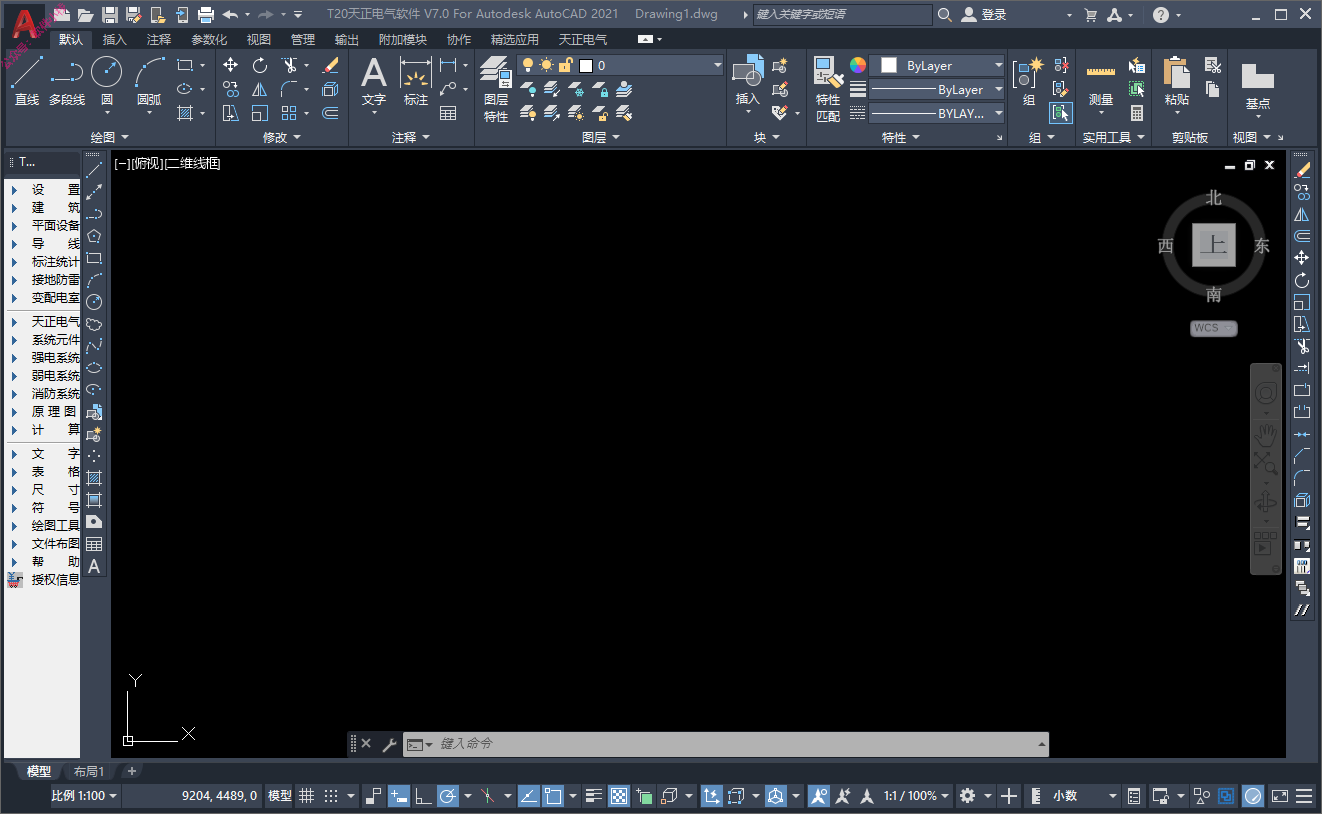Click the Undo arrow in quick access toolbar
This screenshot has height=814, width=1322.
230,14
